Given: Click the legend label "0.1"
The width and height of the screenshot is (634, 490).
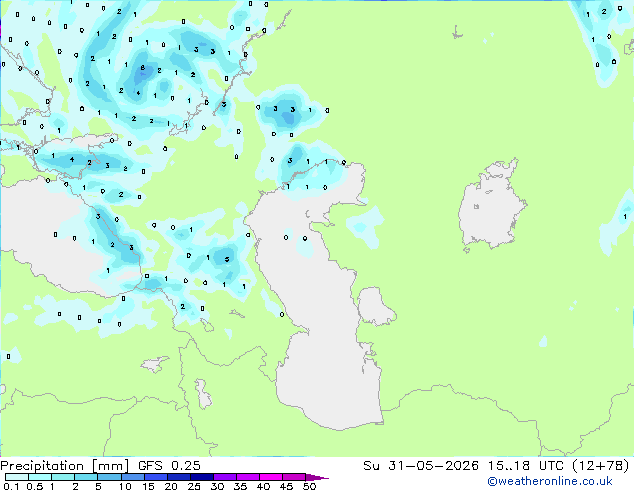Looking at the screenshot, I should click(x=12, y=486).
